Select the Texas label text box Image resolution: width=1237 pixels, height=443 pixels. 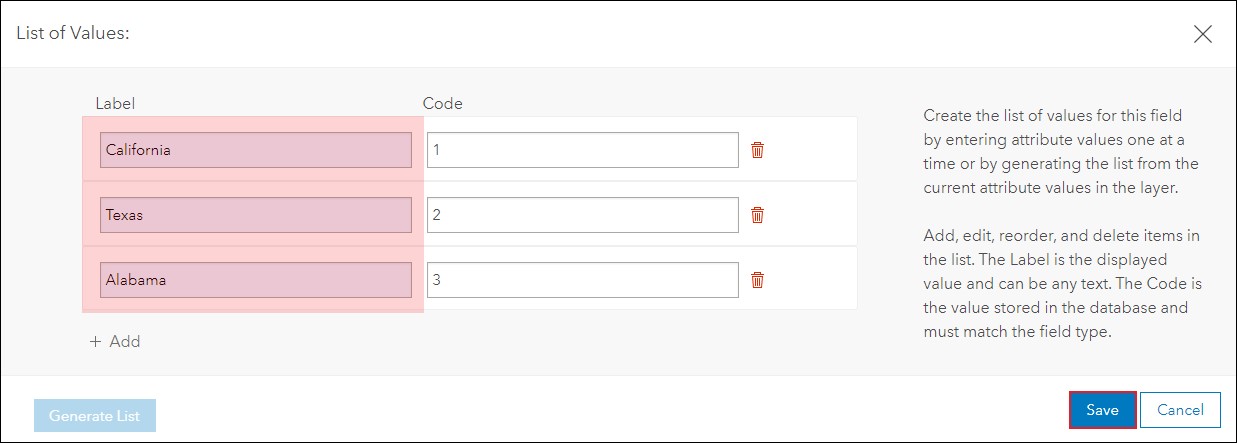click(x=256, y=215)
